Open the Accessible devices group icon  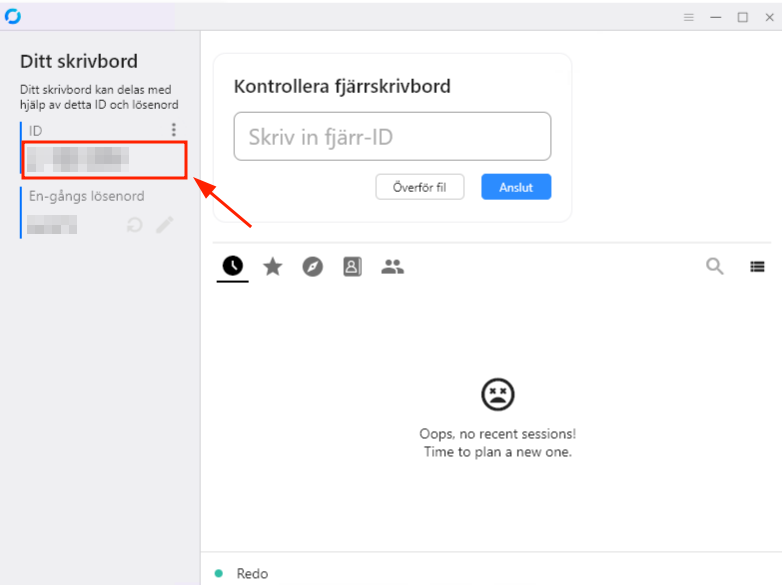tap(392, 267)
